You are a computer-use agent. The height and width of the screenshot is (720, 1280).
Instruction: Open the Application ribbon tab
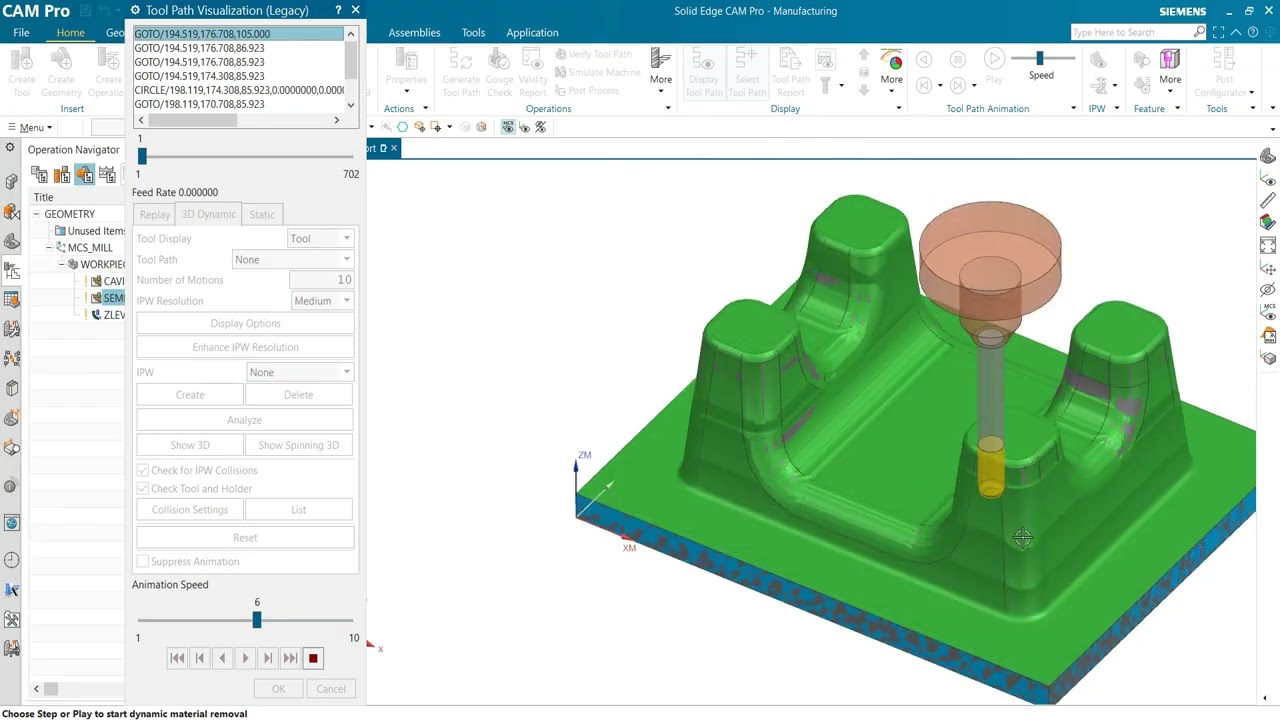click(x=532, y=32)
